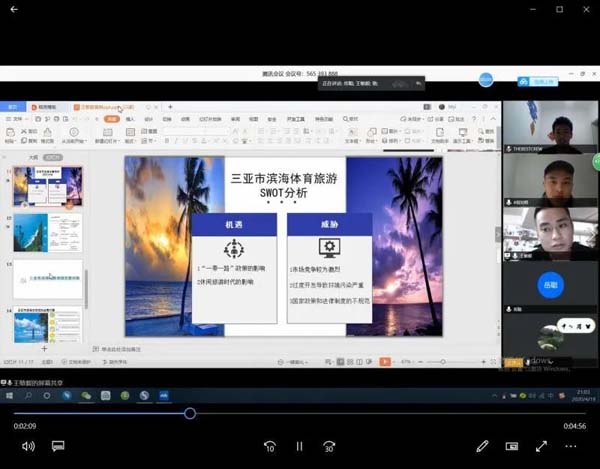
Task: Mute the video volume speaker icon
Action: click(27, 445)
